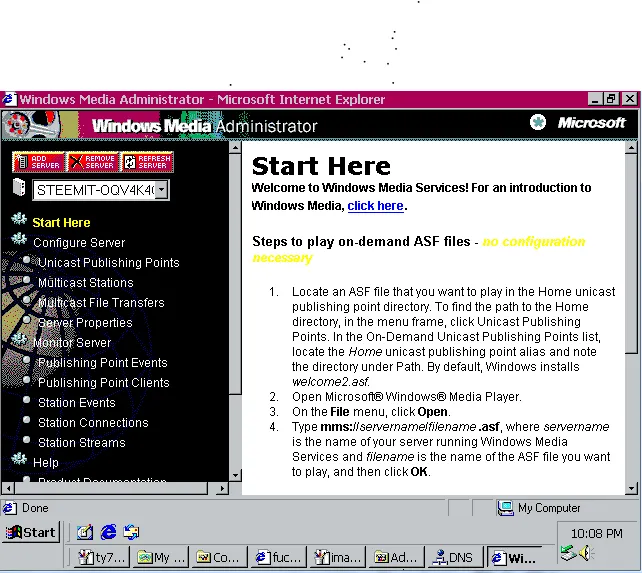The height and width of the screenshot is (573, 642).
Task: Click the film reel logo in header
Action: coord(31,125)
